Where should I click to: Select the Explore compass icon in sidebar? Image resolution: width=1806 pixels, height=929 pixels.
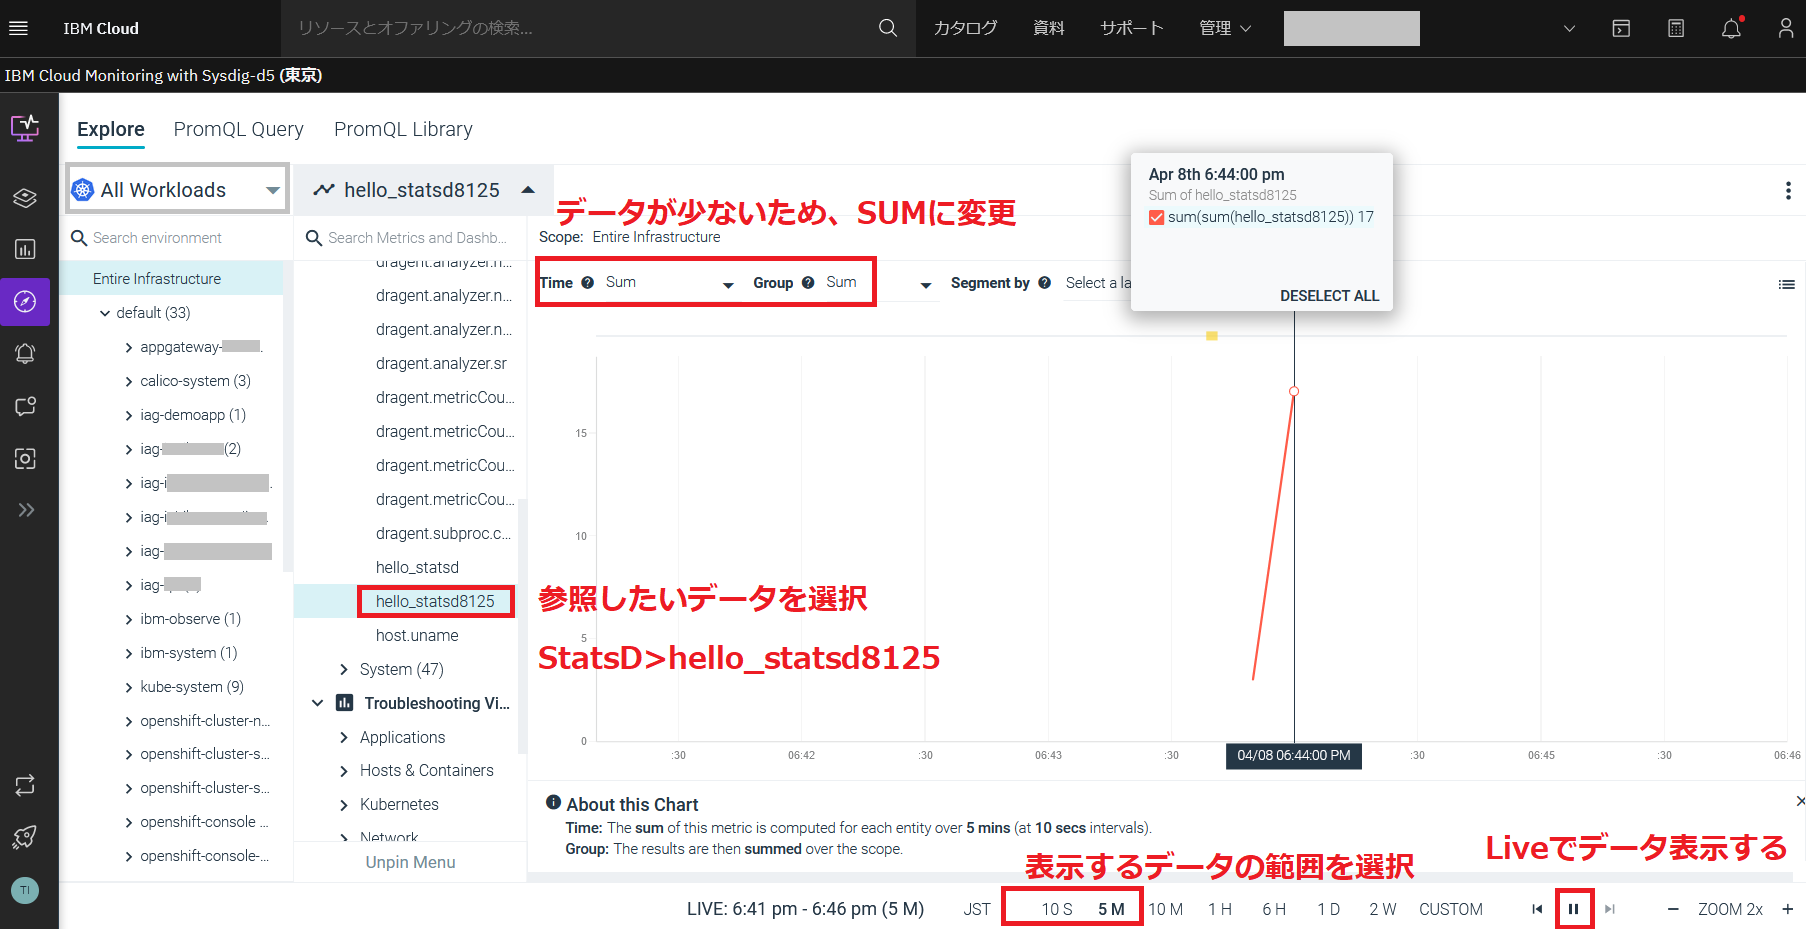click(x=25, y=301)
